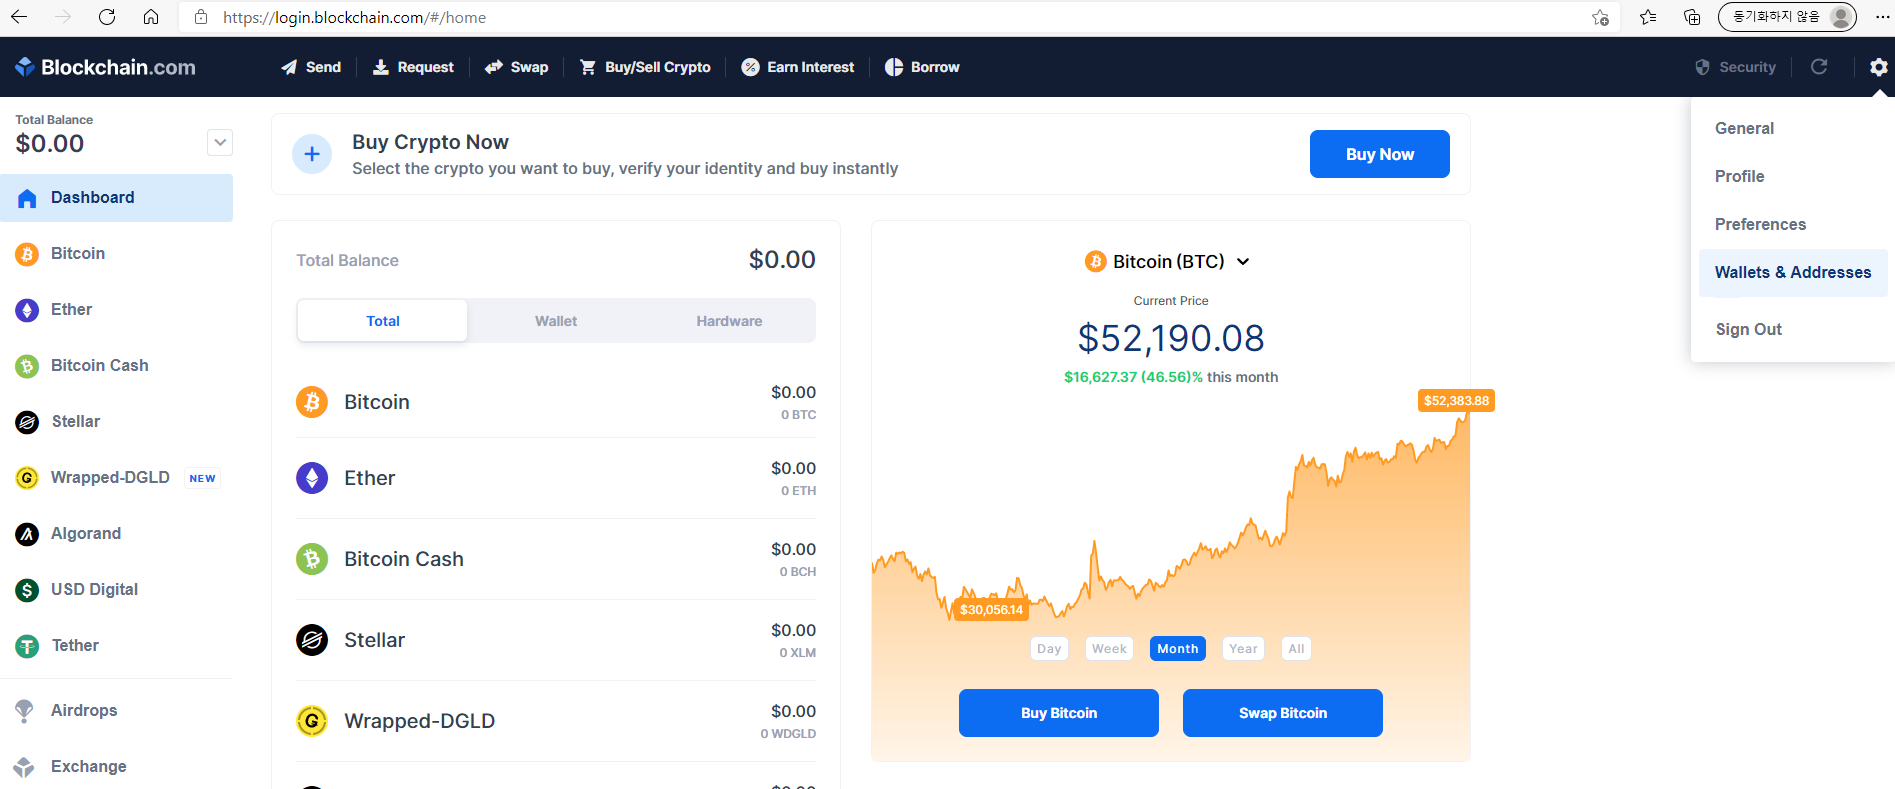Open the browser profile sync button
Image resolution: width=1895 pixels, height=789 pixels.
tap(1787, 17)
